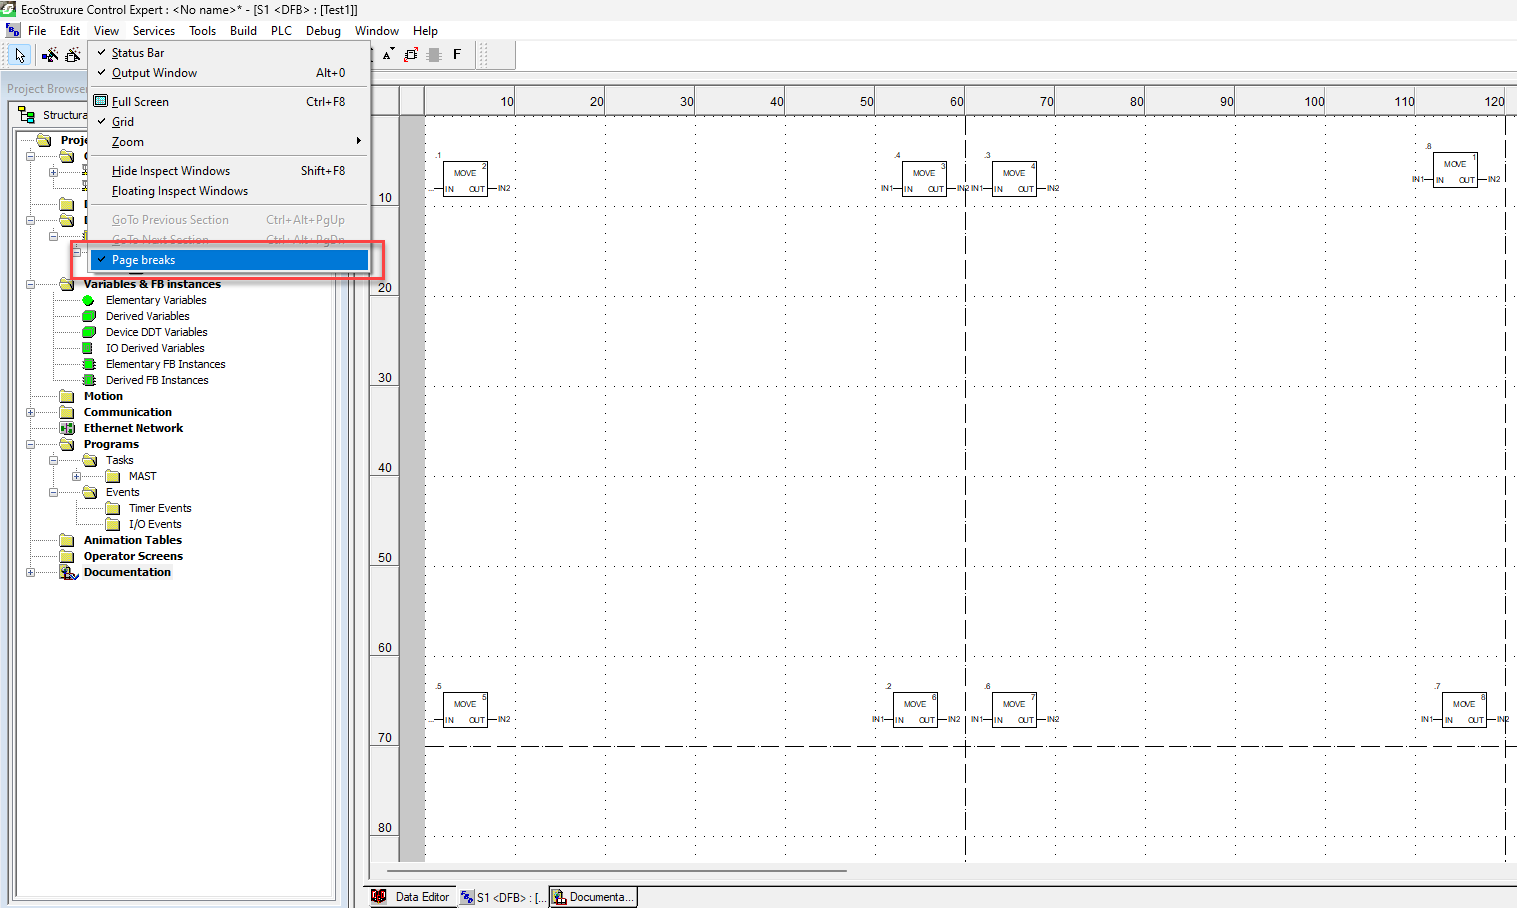1517x908 pixels.
Task: Switch to the S1 <DFB> tab
Action: pos(503,897)
